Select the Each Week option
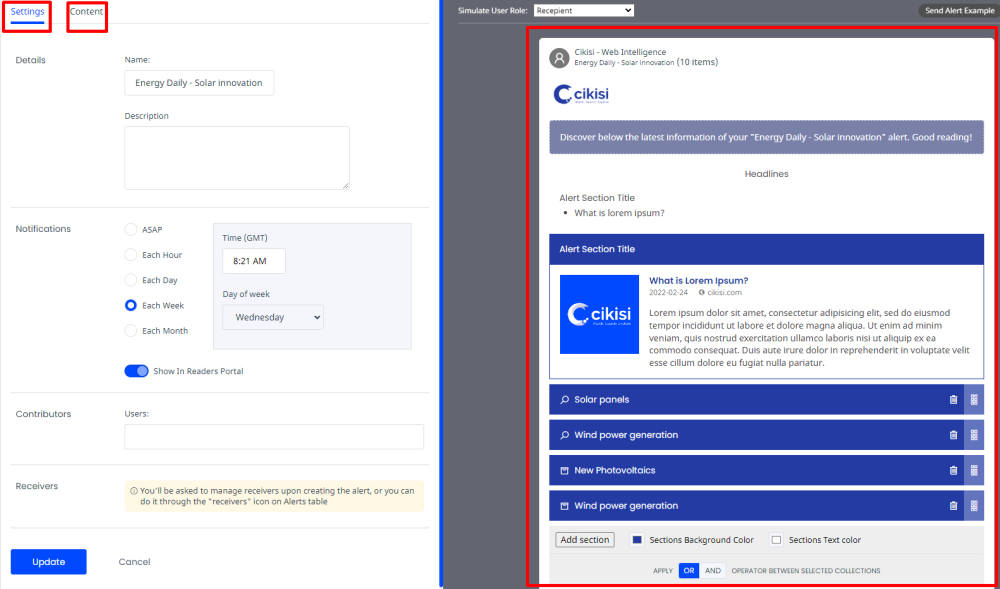 [x=131, y=305]
